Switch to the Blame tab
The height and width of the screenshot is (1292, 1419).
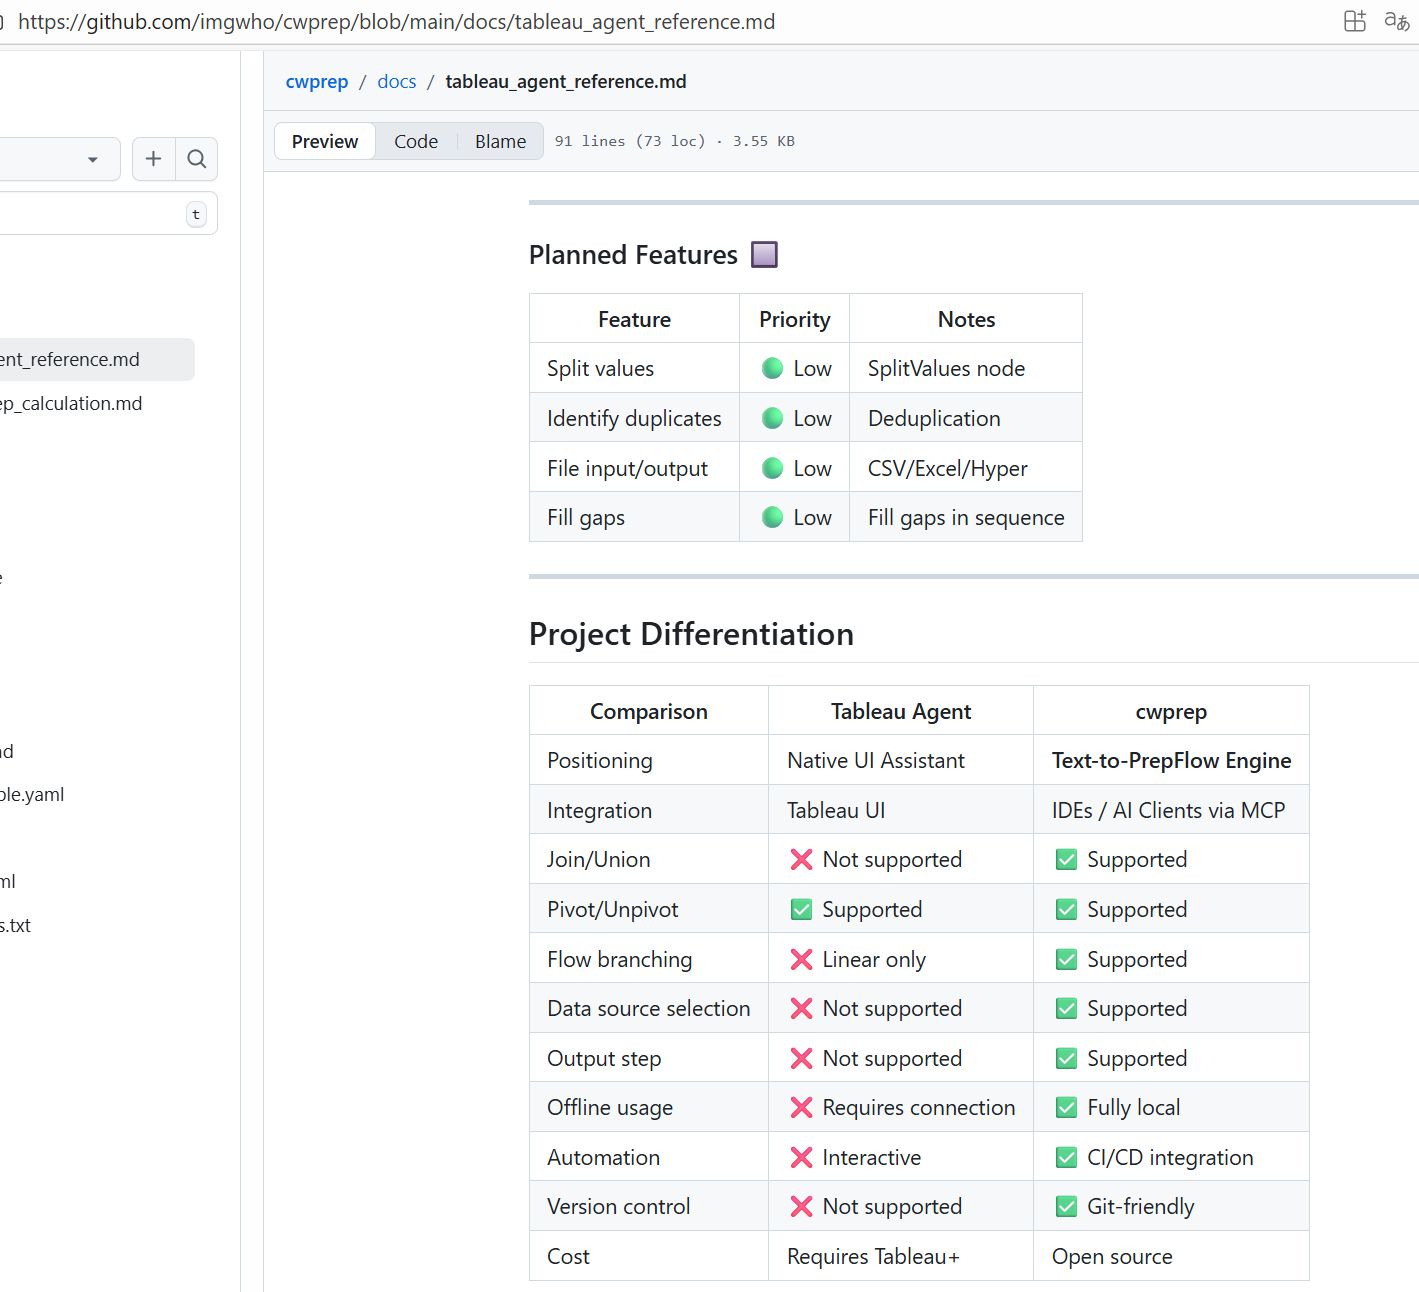coord(500,141)
